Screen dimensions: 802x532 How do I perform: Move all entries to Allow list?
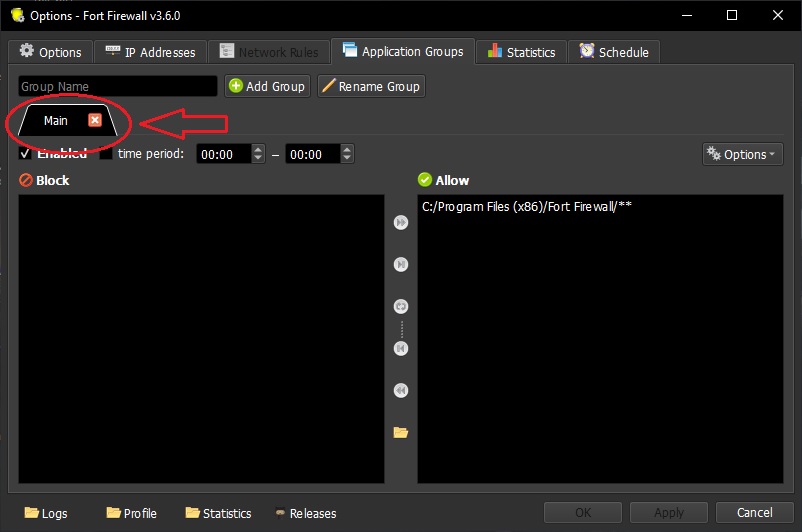tap(401, 223)
